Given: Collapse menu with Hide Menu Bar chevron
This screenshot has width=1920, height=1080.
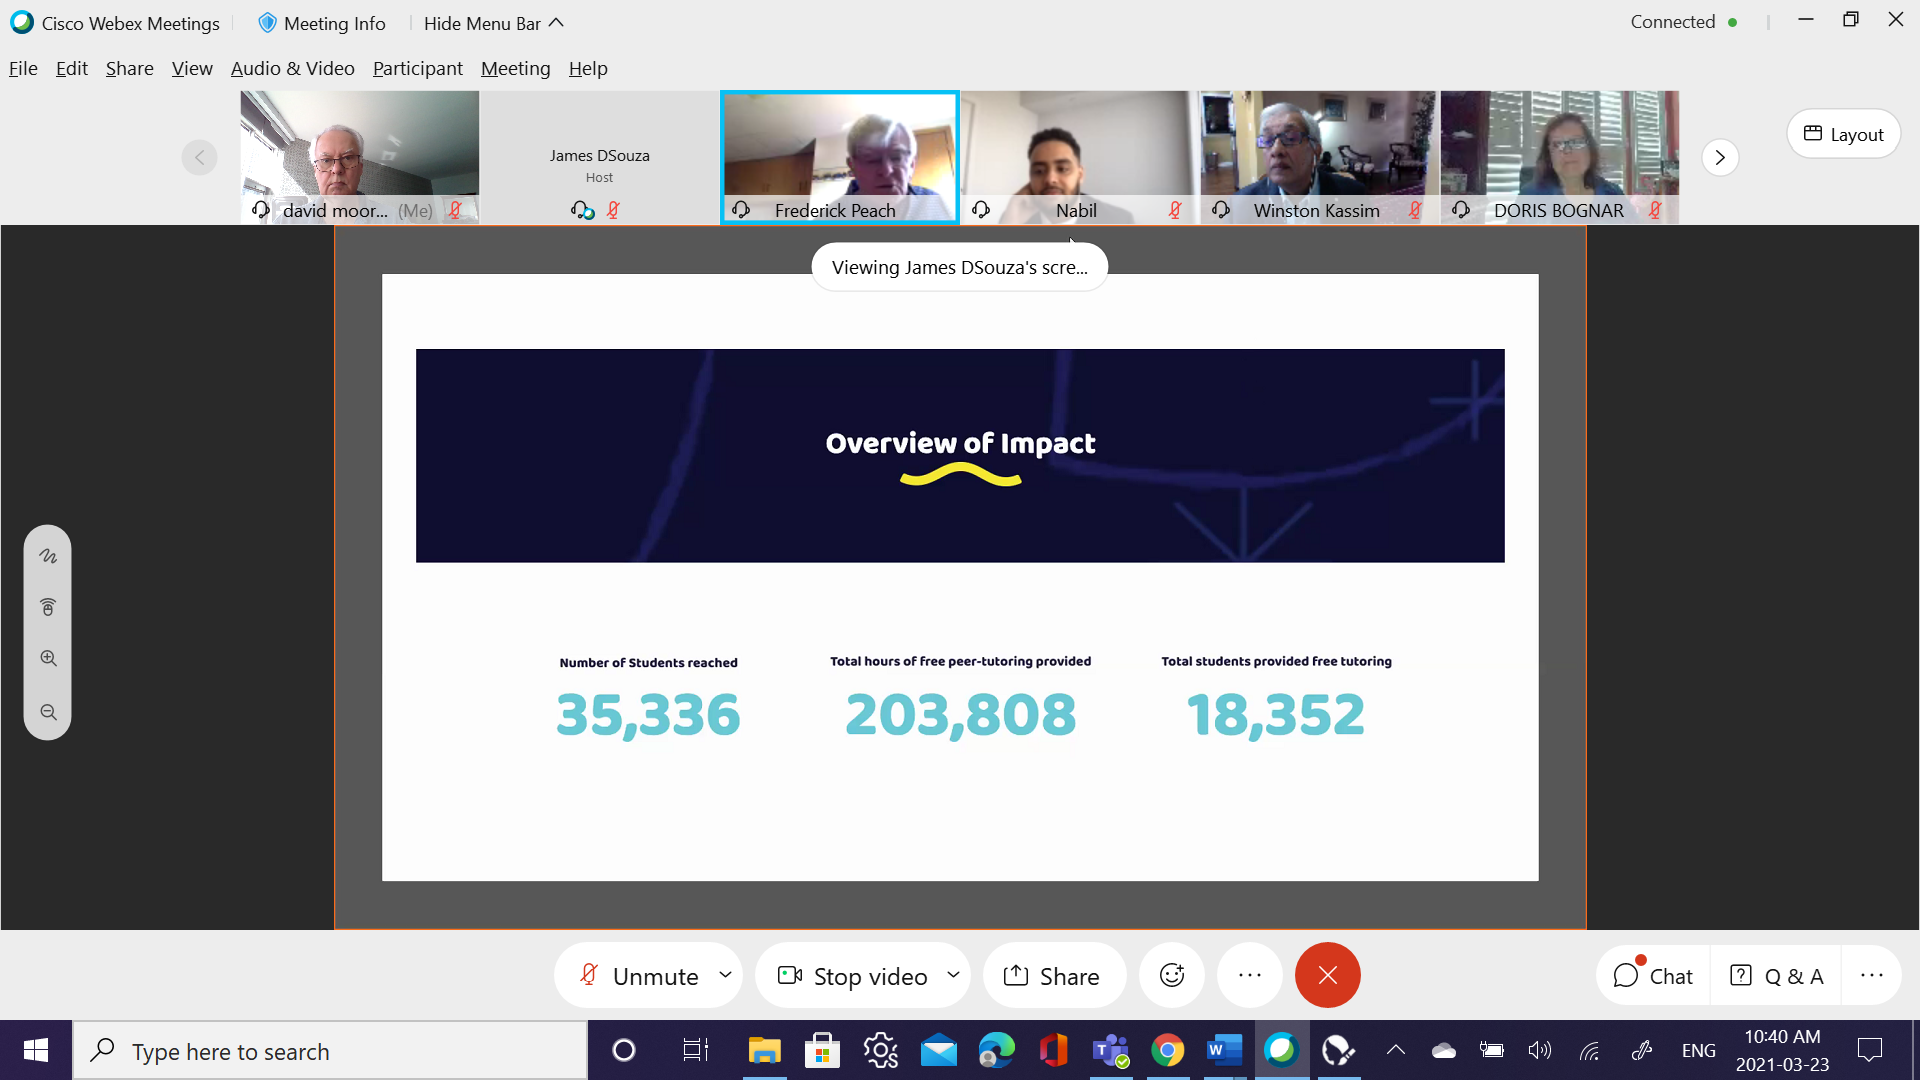Looking at the screenshot, I should pos(557,23).
